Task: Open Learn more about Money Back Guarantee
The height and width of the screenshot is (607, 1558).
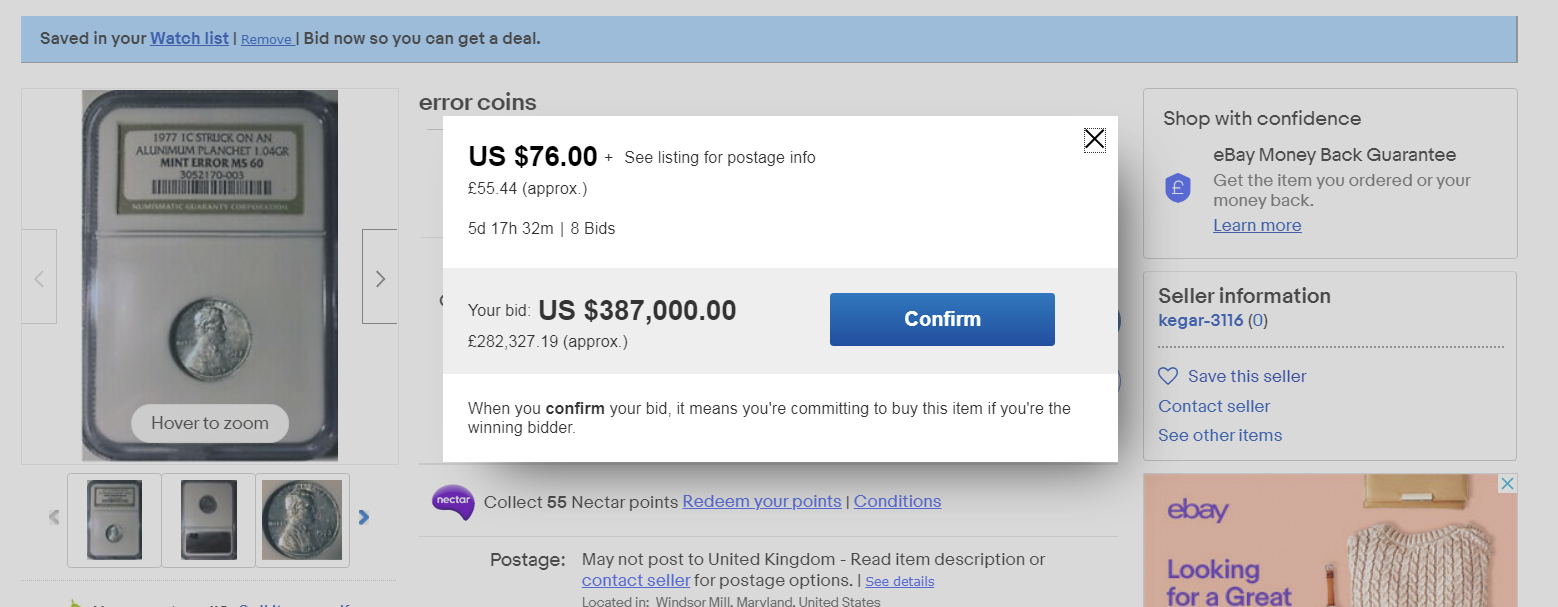Action: [x=1257, y=226]
